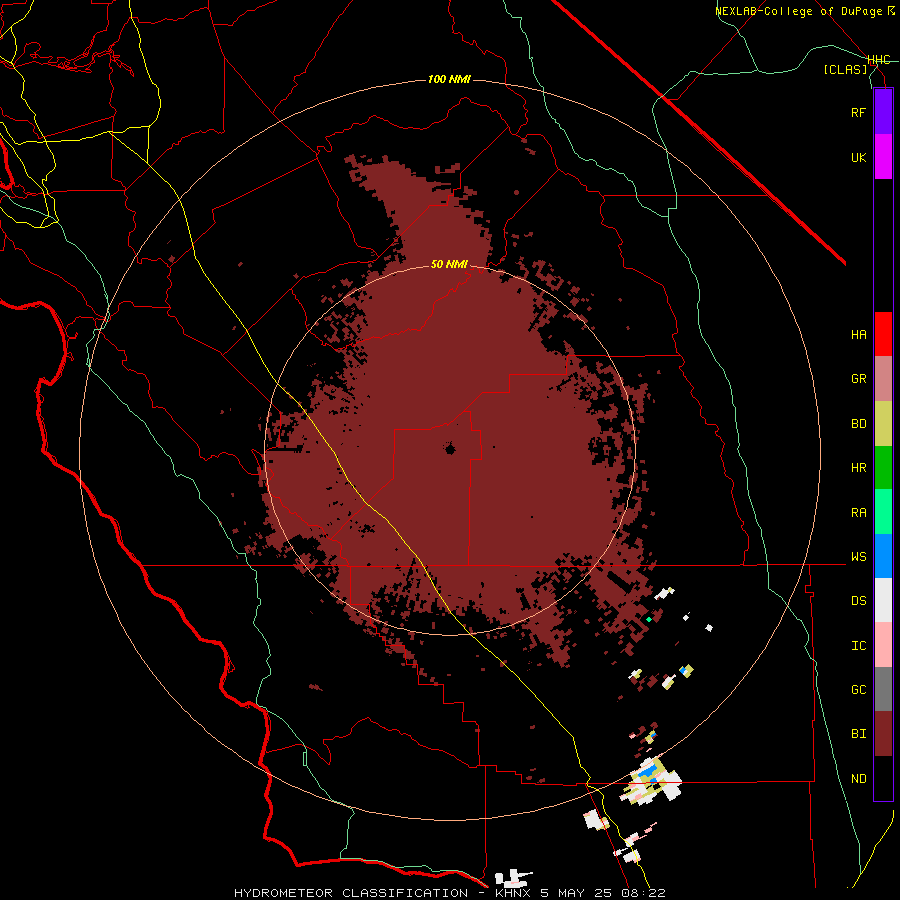Click the HA red legend swatch
900x900 pixels.
click(883, 334)
